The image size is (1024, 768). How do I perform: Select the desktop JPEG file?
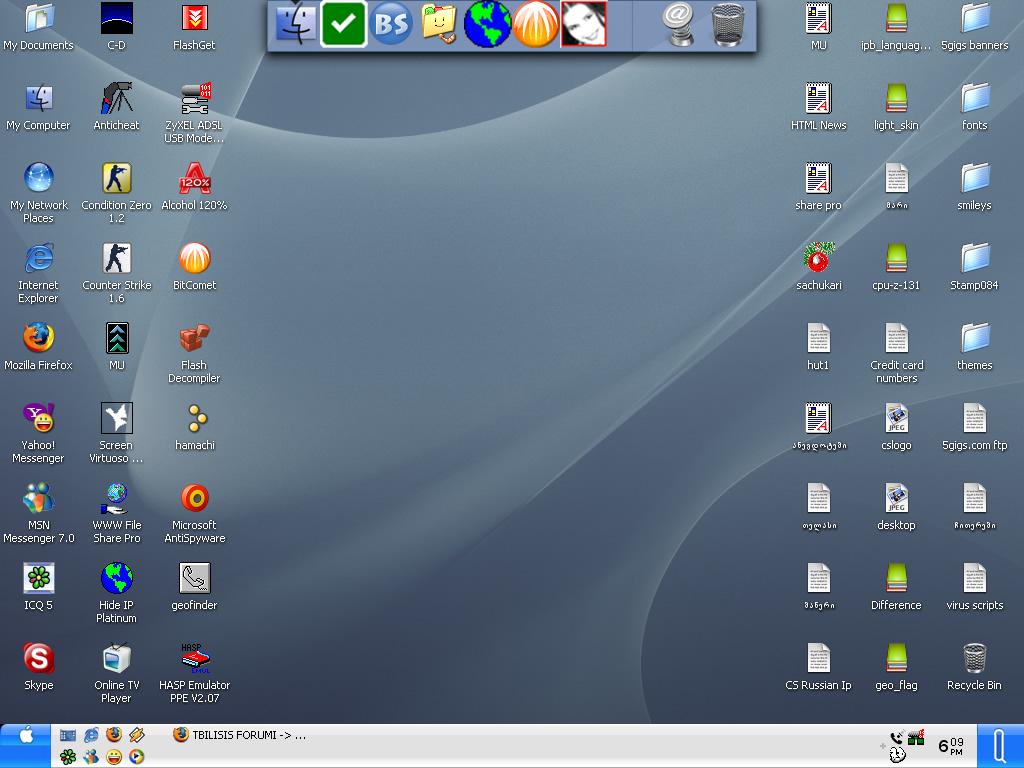(896, 506)
